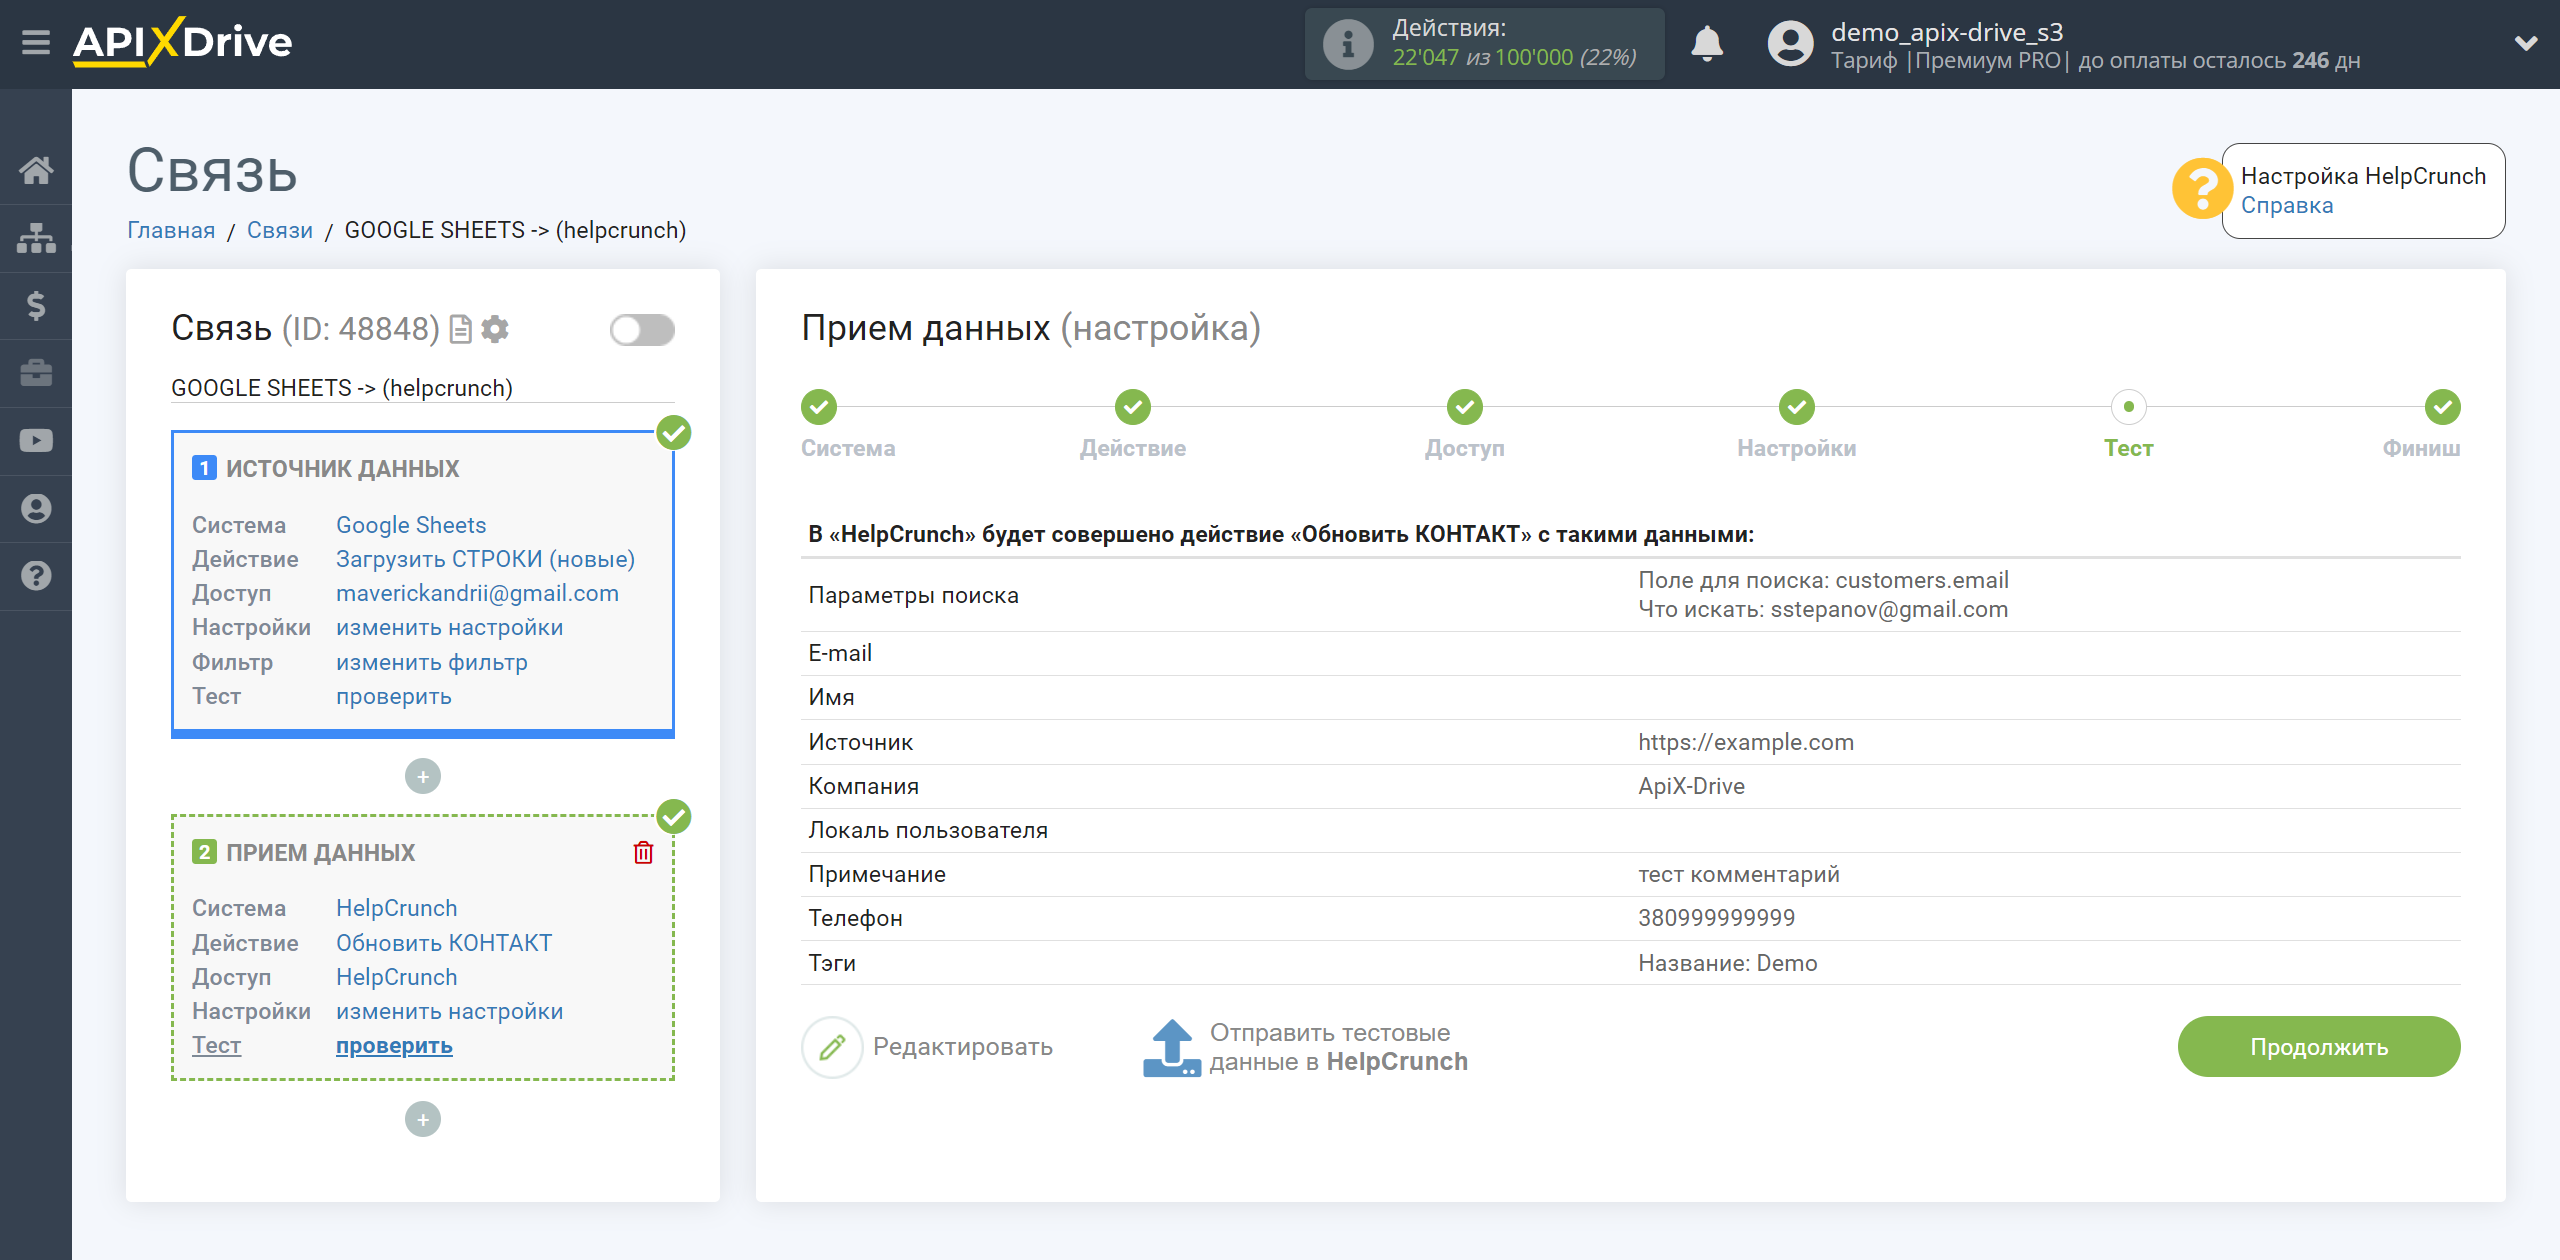The image size is (2560, 1260).
Task: Select the Тест step
Action: [2128, 407]
